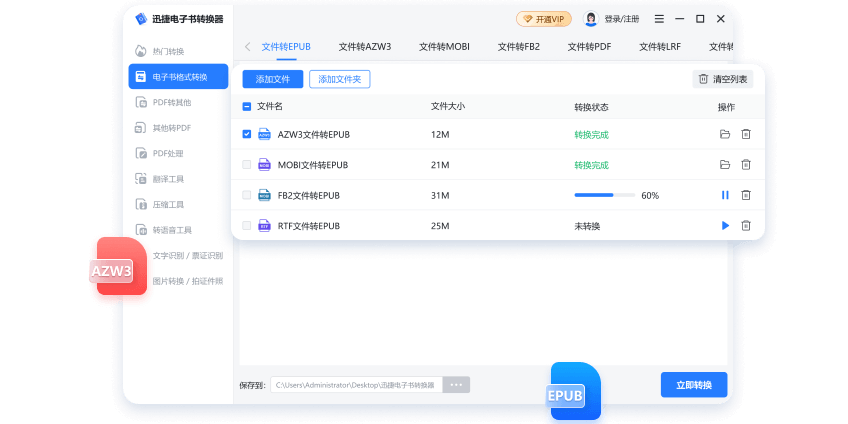848x424 pixels.
Task: Open the 热门转换 sidebar section
Action: [x=167, y=51]
